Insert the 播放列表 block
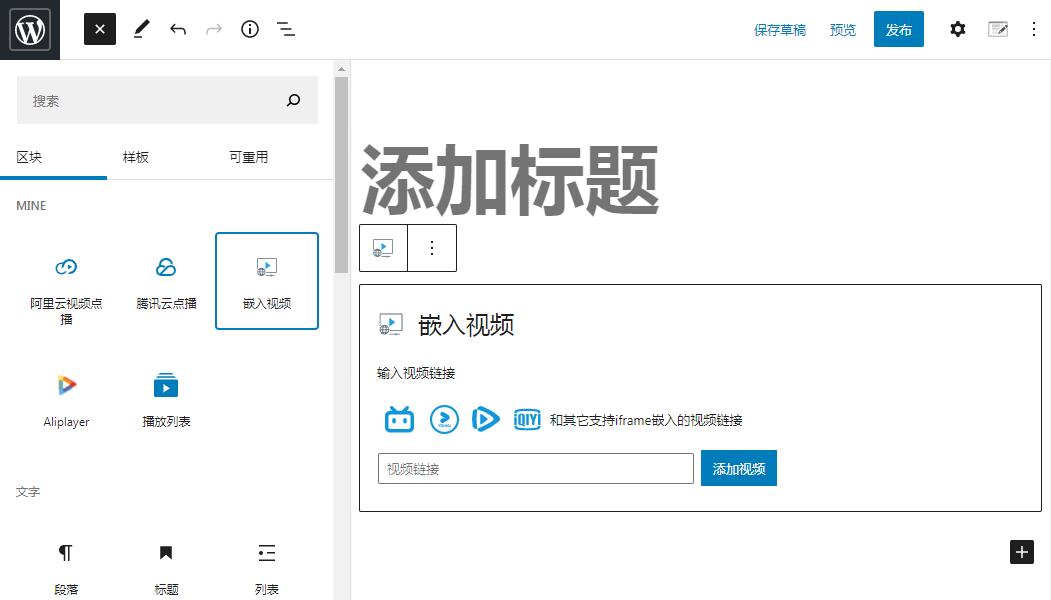Viewport: 1051px width, 600px height. 166,400
